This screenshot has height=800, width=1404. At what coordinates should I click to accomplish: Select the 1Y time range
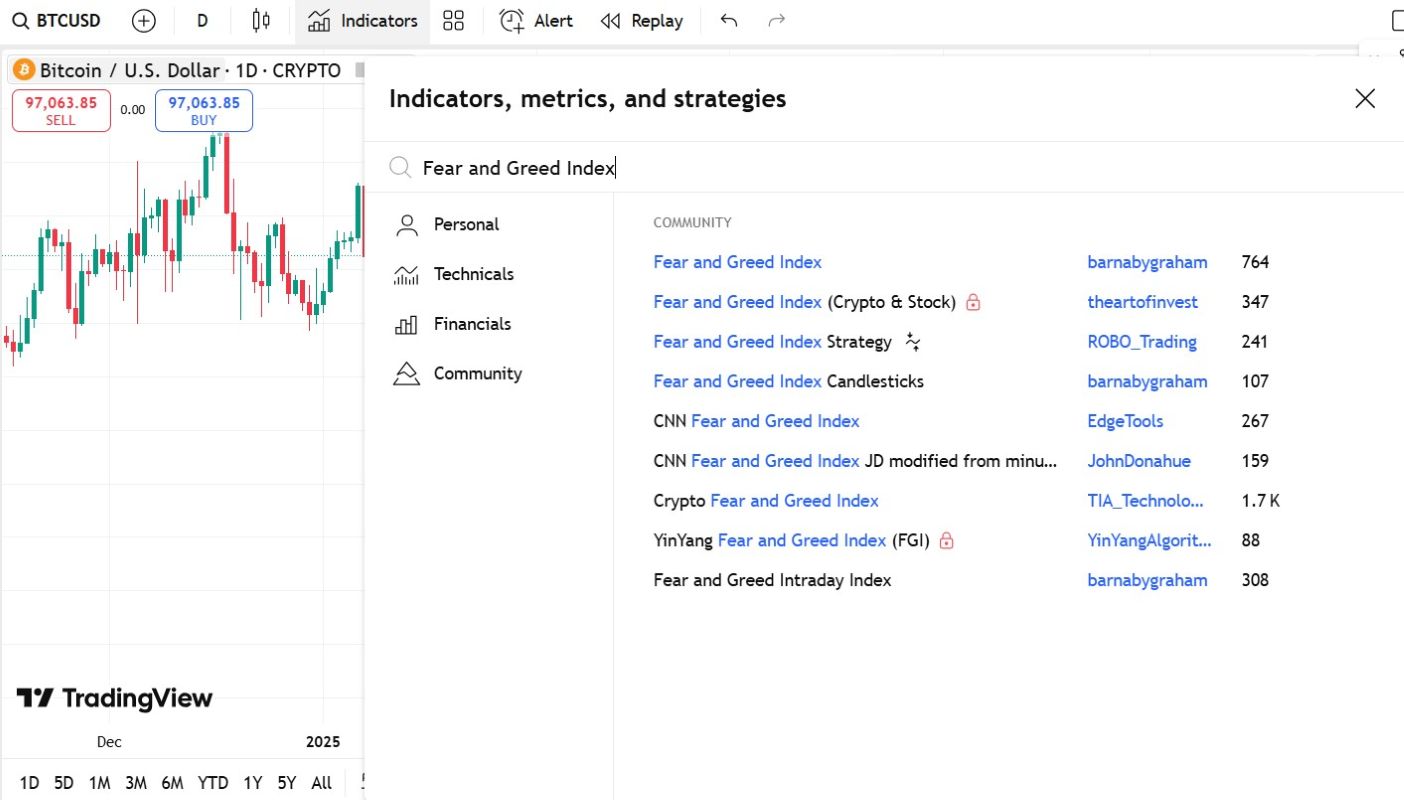click(253, 783)
